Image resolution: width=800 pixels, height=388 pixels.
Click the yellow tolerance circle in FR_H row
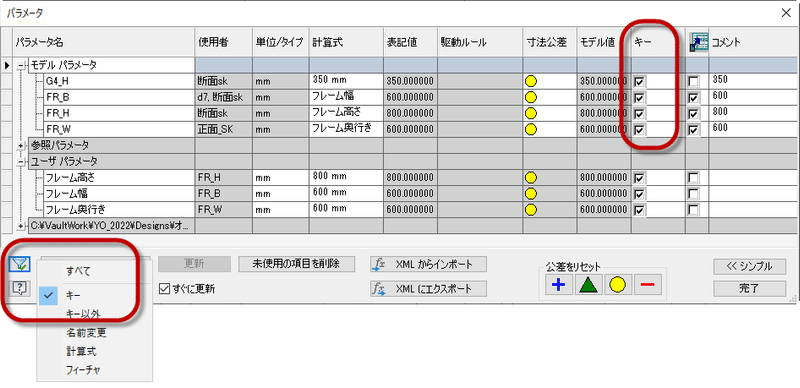click(x=531, y=113)
